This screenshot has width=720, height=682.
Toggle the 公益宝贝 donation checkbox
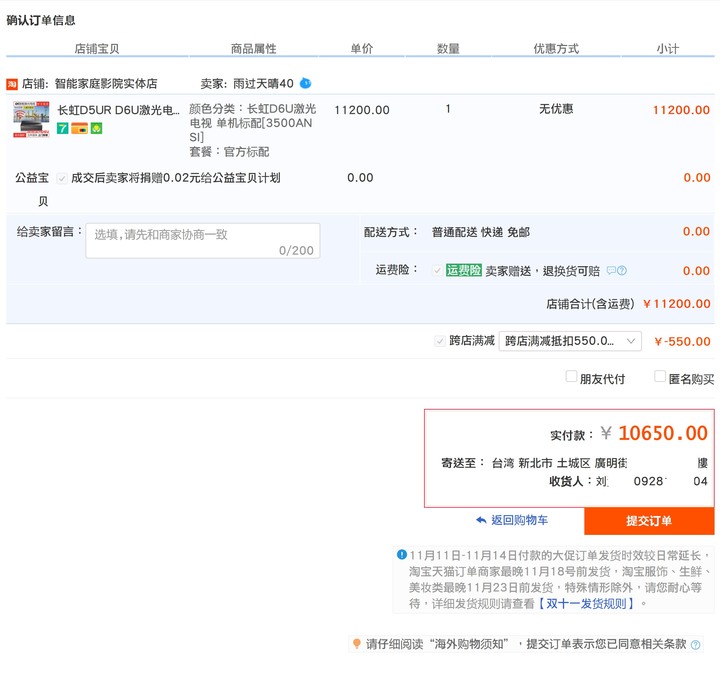(62, 178)
